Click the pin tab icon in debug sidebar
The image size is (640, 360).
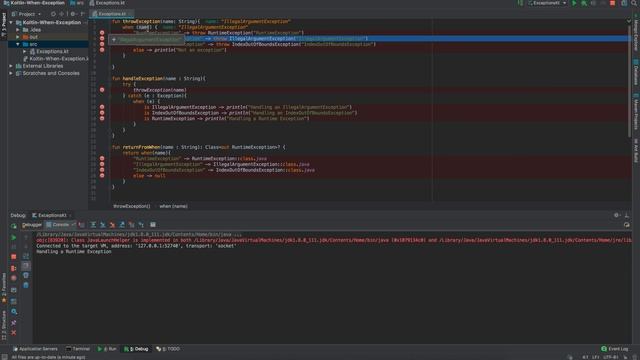tap(13, 322)
